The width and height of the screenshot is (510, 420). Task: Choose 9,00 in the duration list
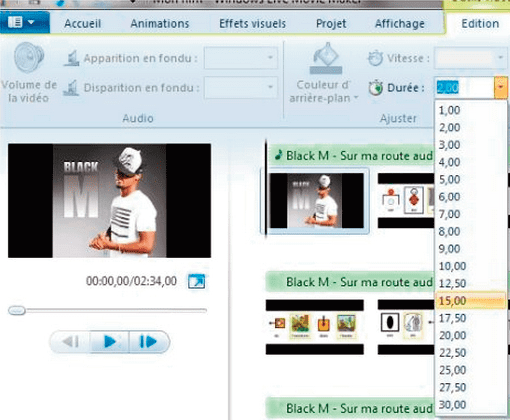click(x=471, y=249)
